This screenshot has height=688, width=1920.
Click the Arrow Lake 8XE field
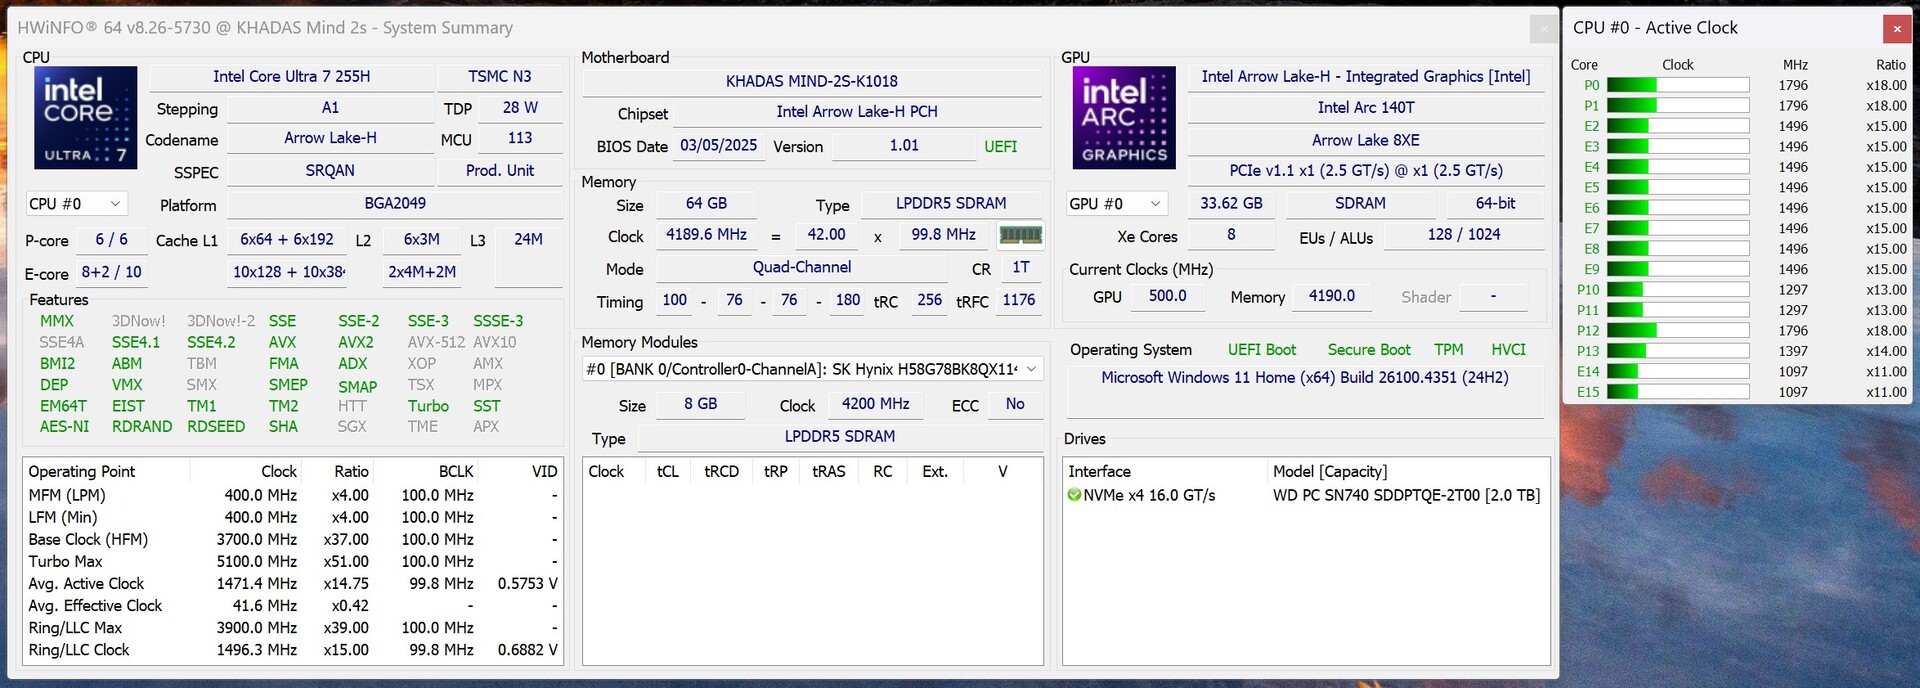(x=1366, y=140)
